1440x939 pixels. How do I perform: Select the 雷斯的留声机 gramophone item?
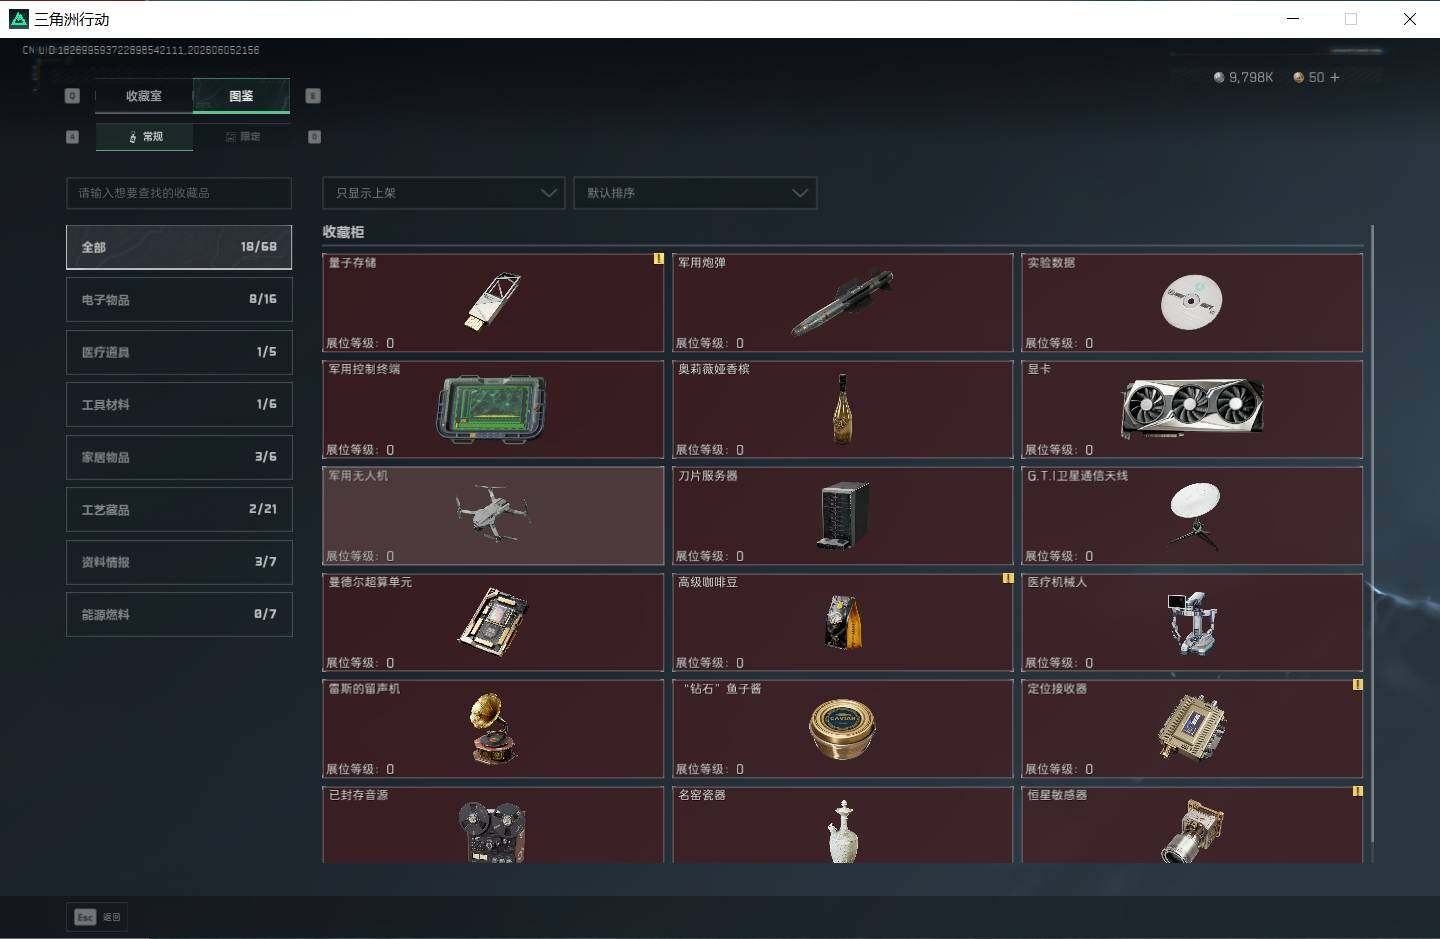pyautogui.click(x=493, y=728)
